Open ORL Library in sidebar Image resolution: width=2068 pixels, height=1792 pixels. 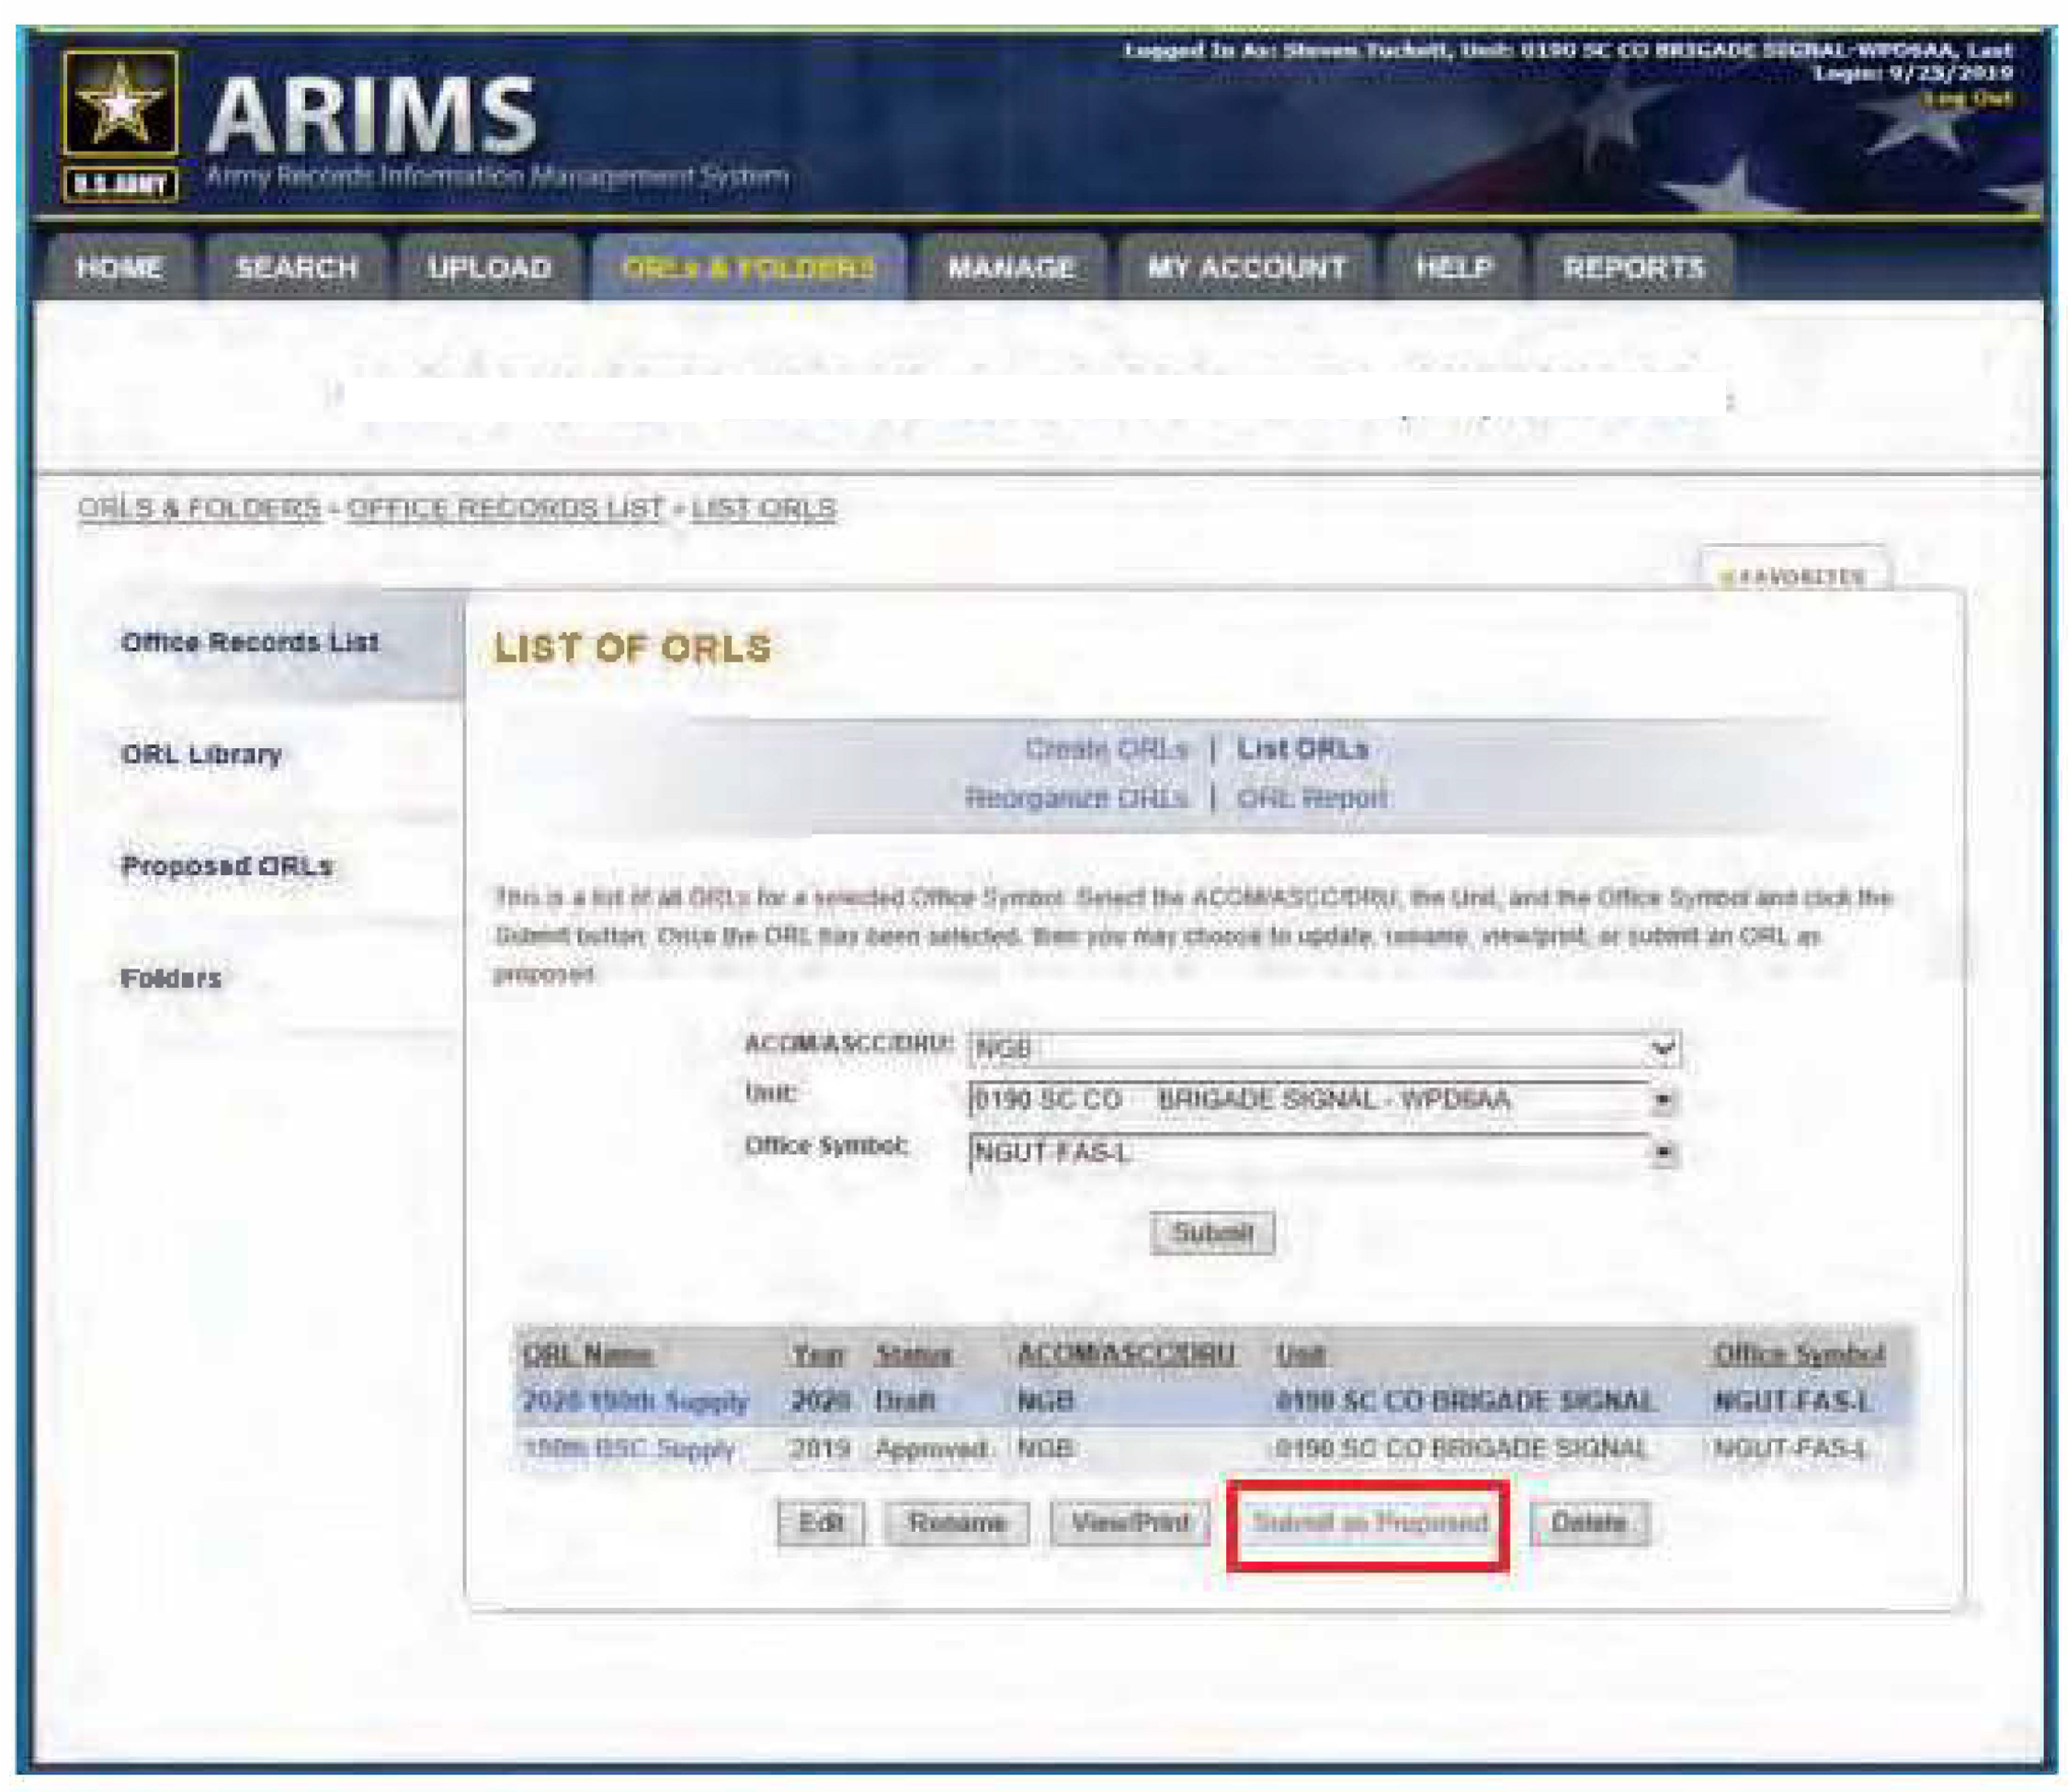(x=201, y=754)
